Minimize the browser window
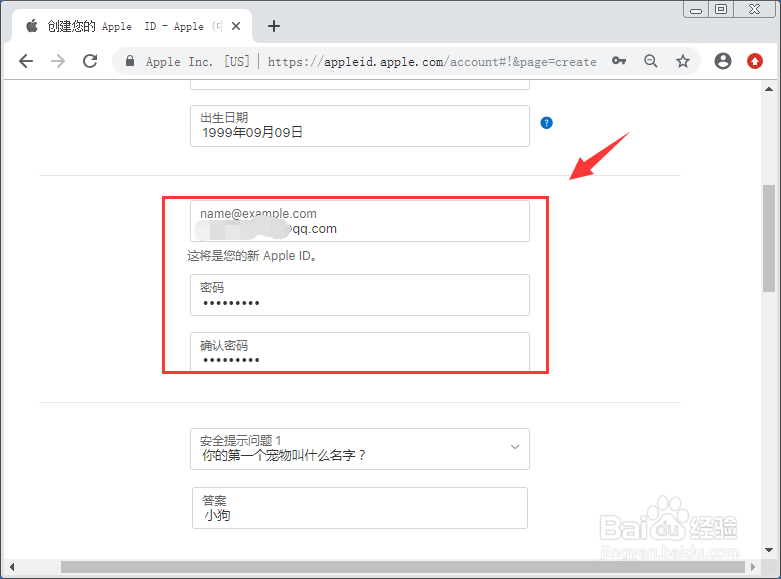The image size is (781, 579). click(x=696, y=9)
